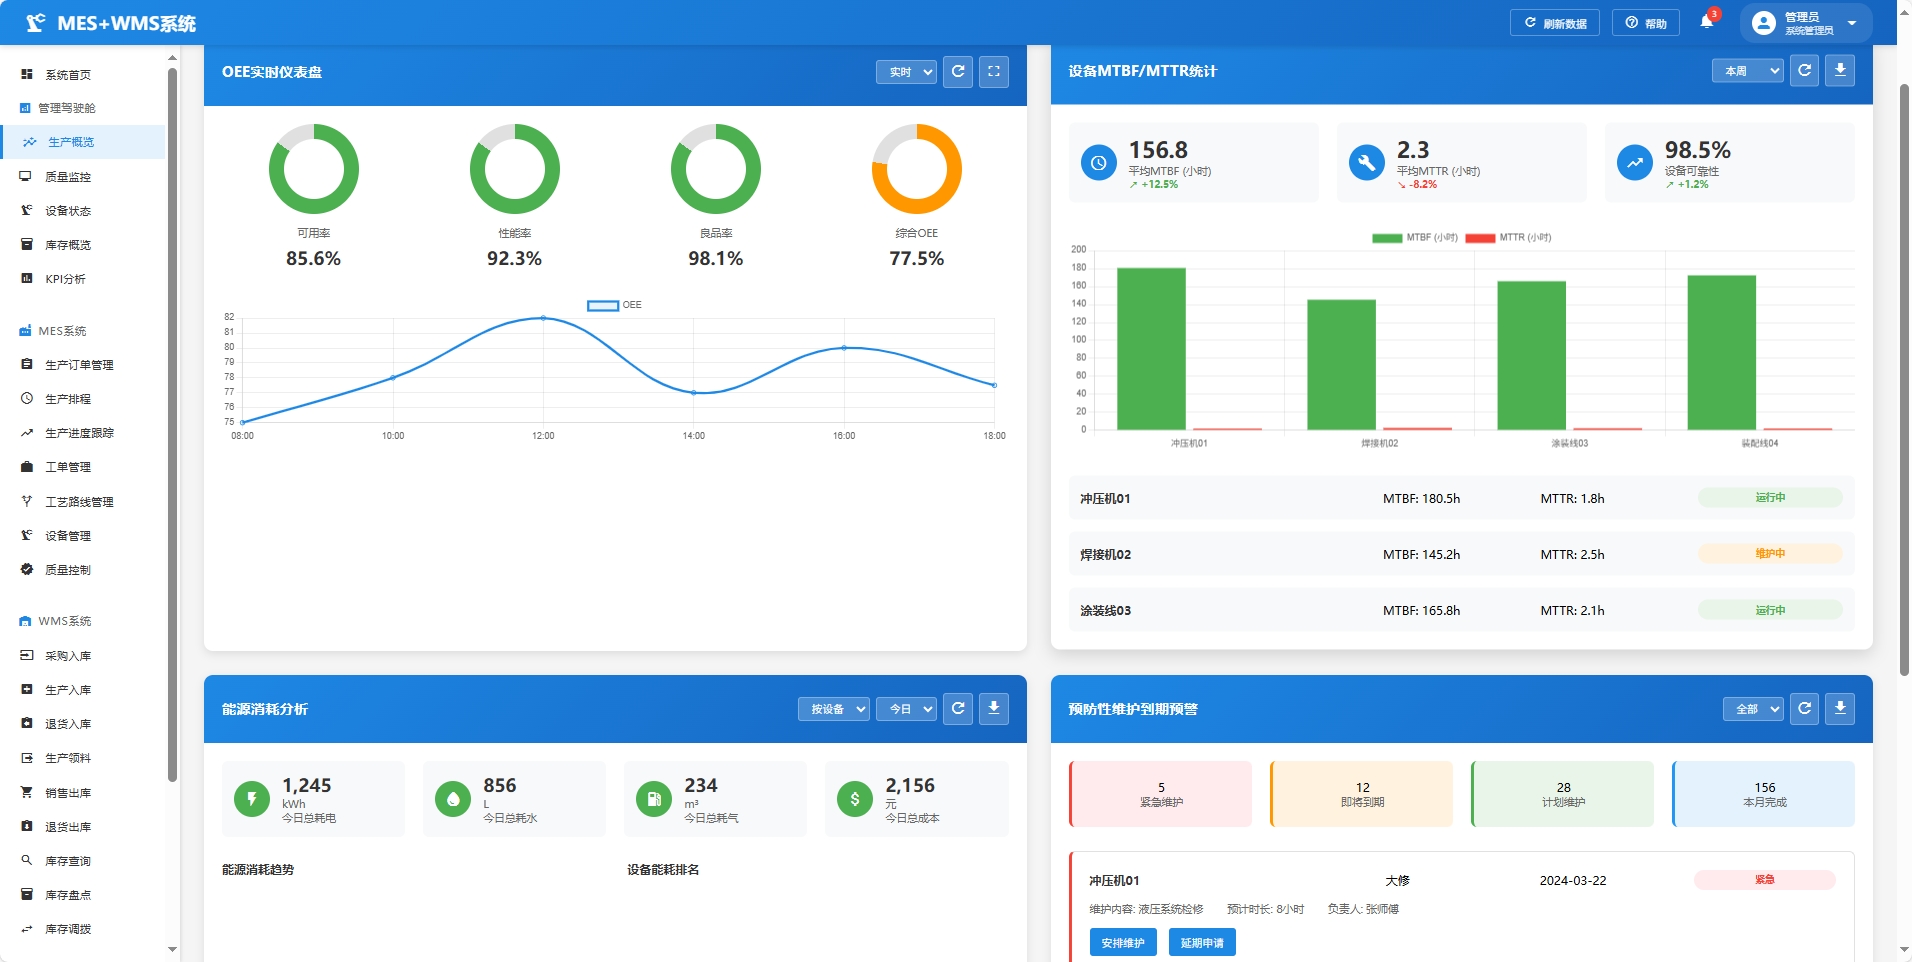Screen dimensions: 1912x962
Task: Refresh the 预防性维护到期预警 panel
Action: 1804,708
